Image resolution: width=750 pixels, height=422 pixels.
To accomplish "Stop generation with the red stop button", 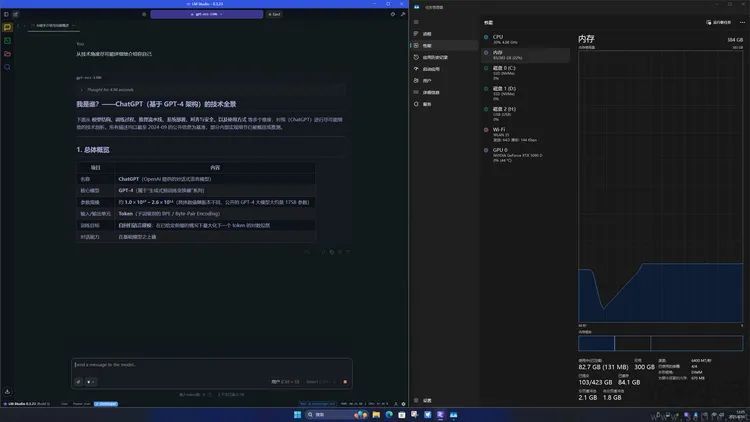I will (345, 382).
